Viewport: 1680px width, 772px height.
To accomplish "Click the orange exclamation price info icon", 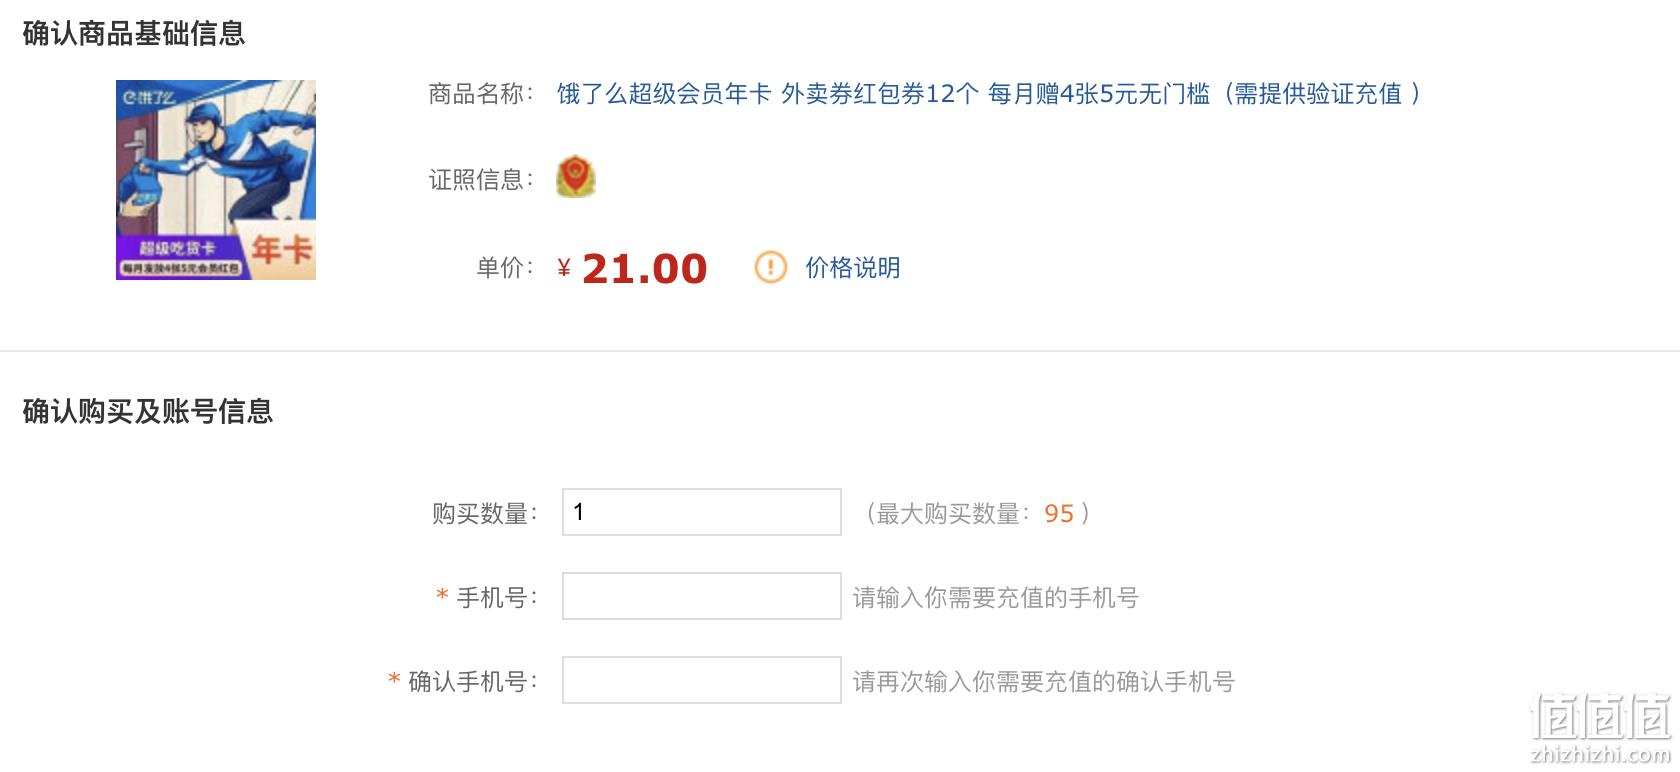I will tap(770, 267).
